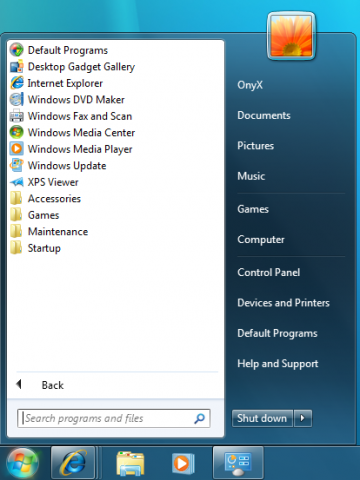Click the Windows Fax and Scan icon
This screenshot has width=360, height=480.
[x=16, y=116]
